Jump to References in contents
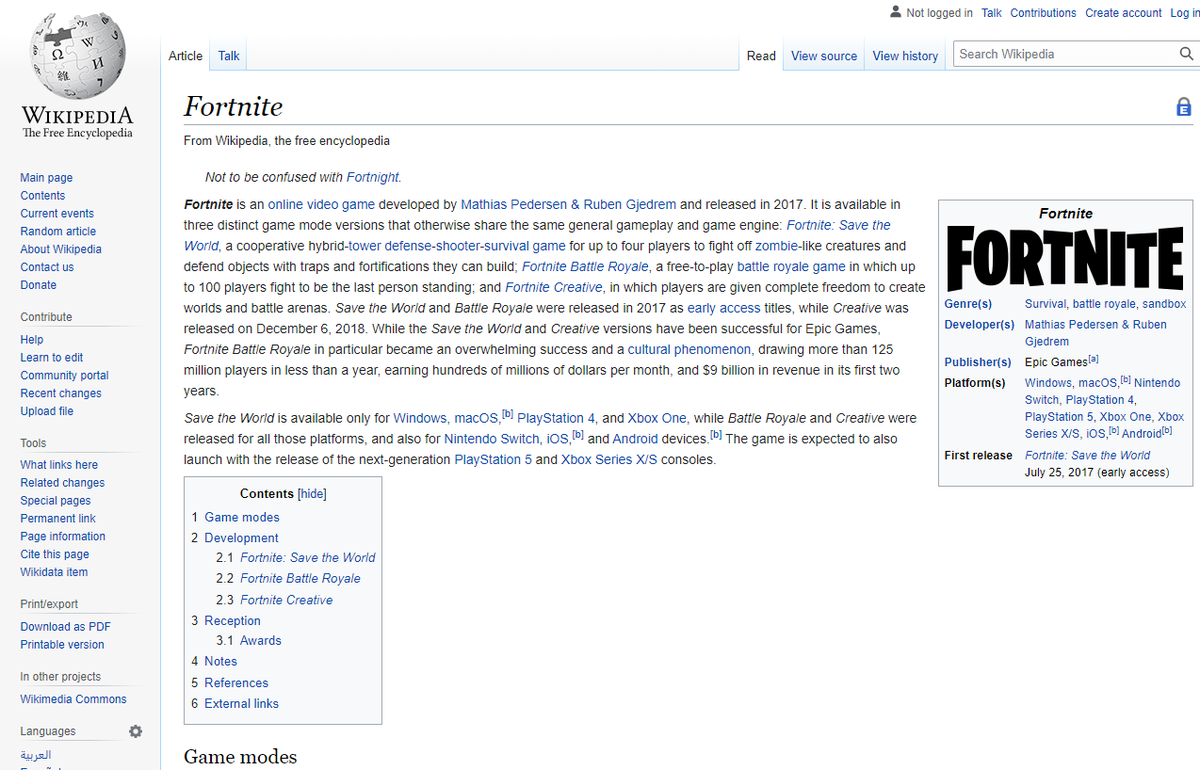Screen dimensions: 1200x770 (236, 683)
